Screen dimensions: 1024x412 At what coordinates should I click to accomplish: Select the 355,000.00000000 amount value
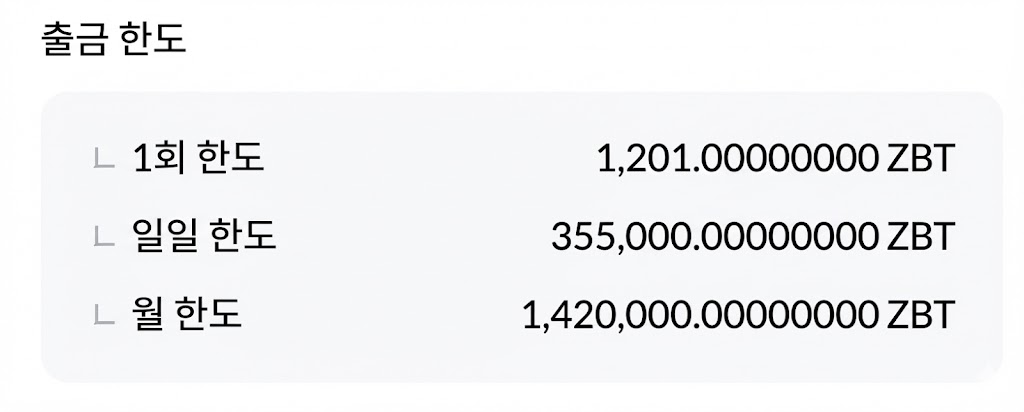(x=714, y=237)
